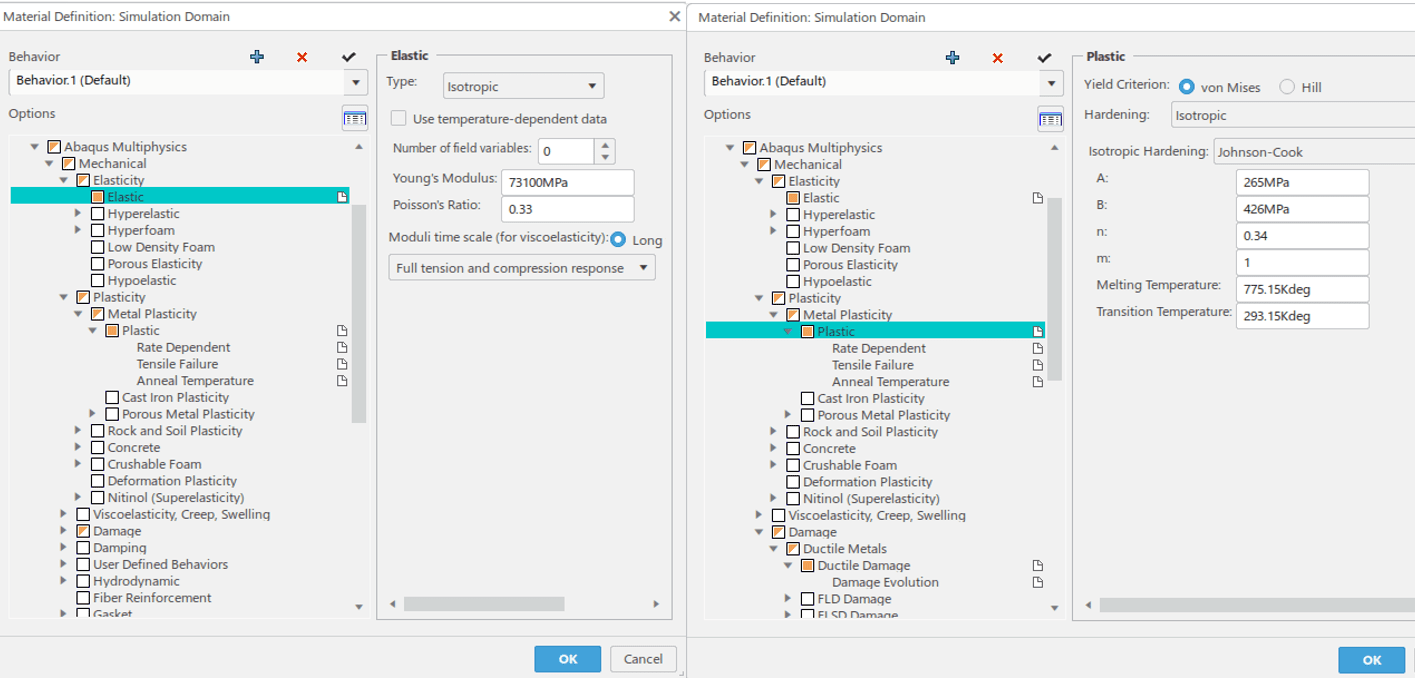The height and width of the screenshot is (683, 1415).
Task: Click horizontal scrollbar in Plastic panel
Action: tap(1257, 605)
